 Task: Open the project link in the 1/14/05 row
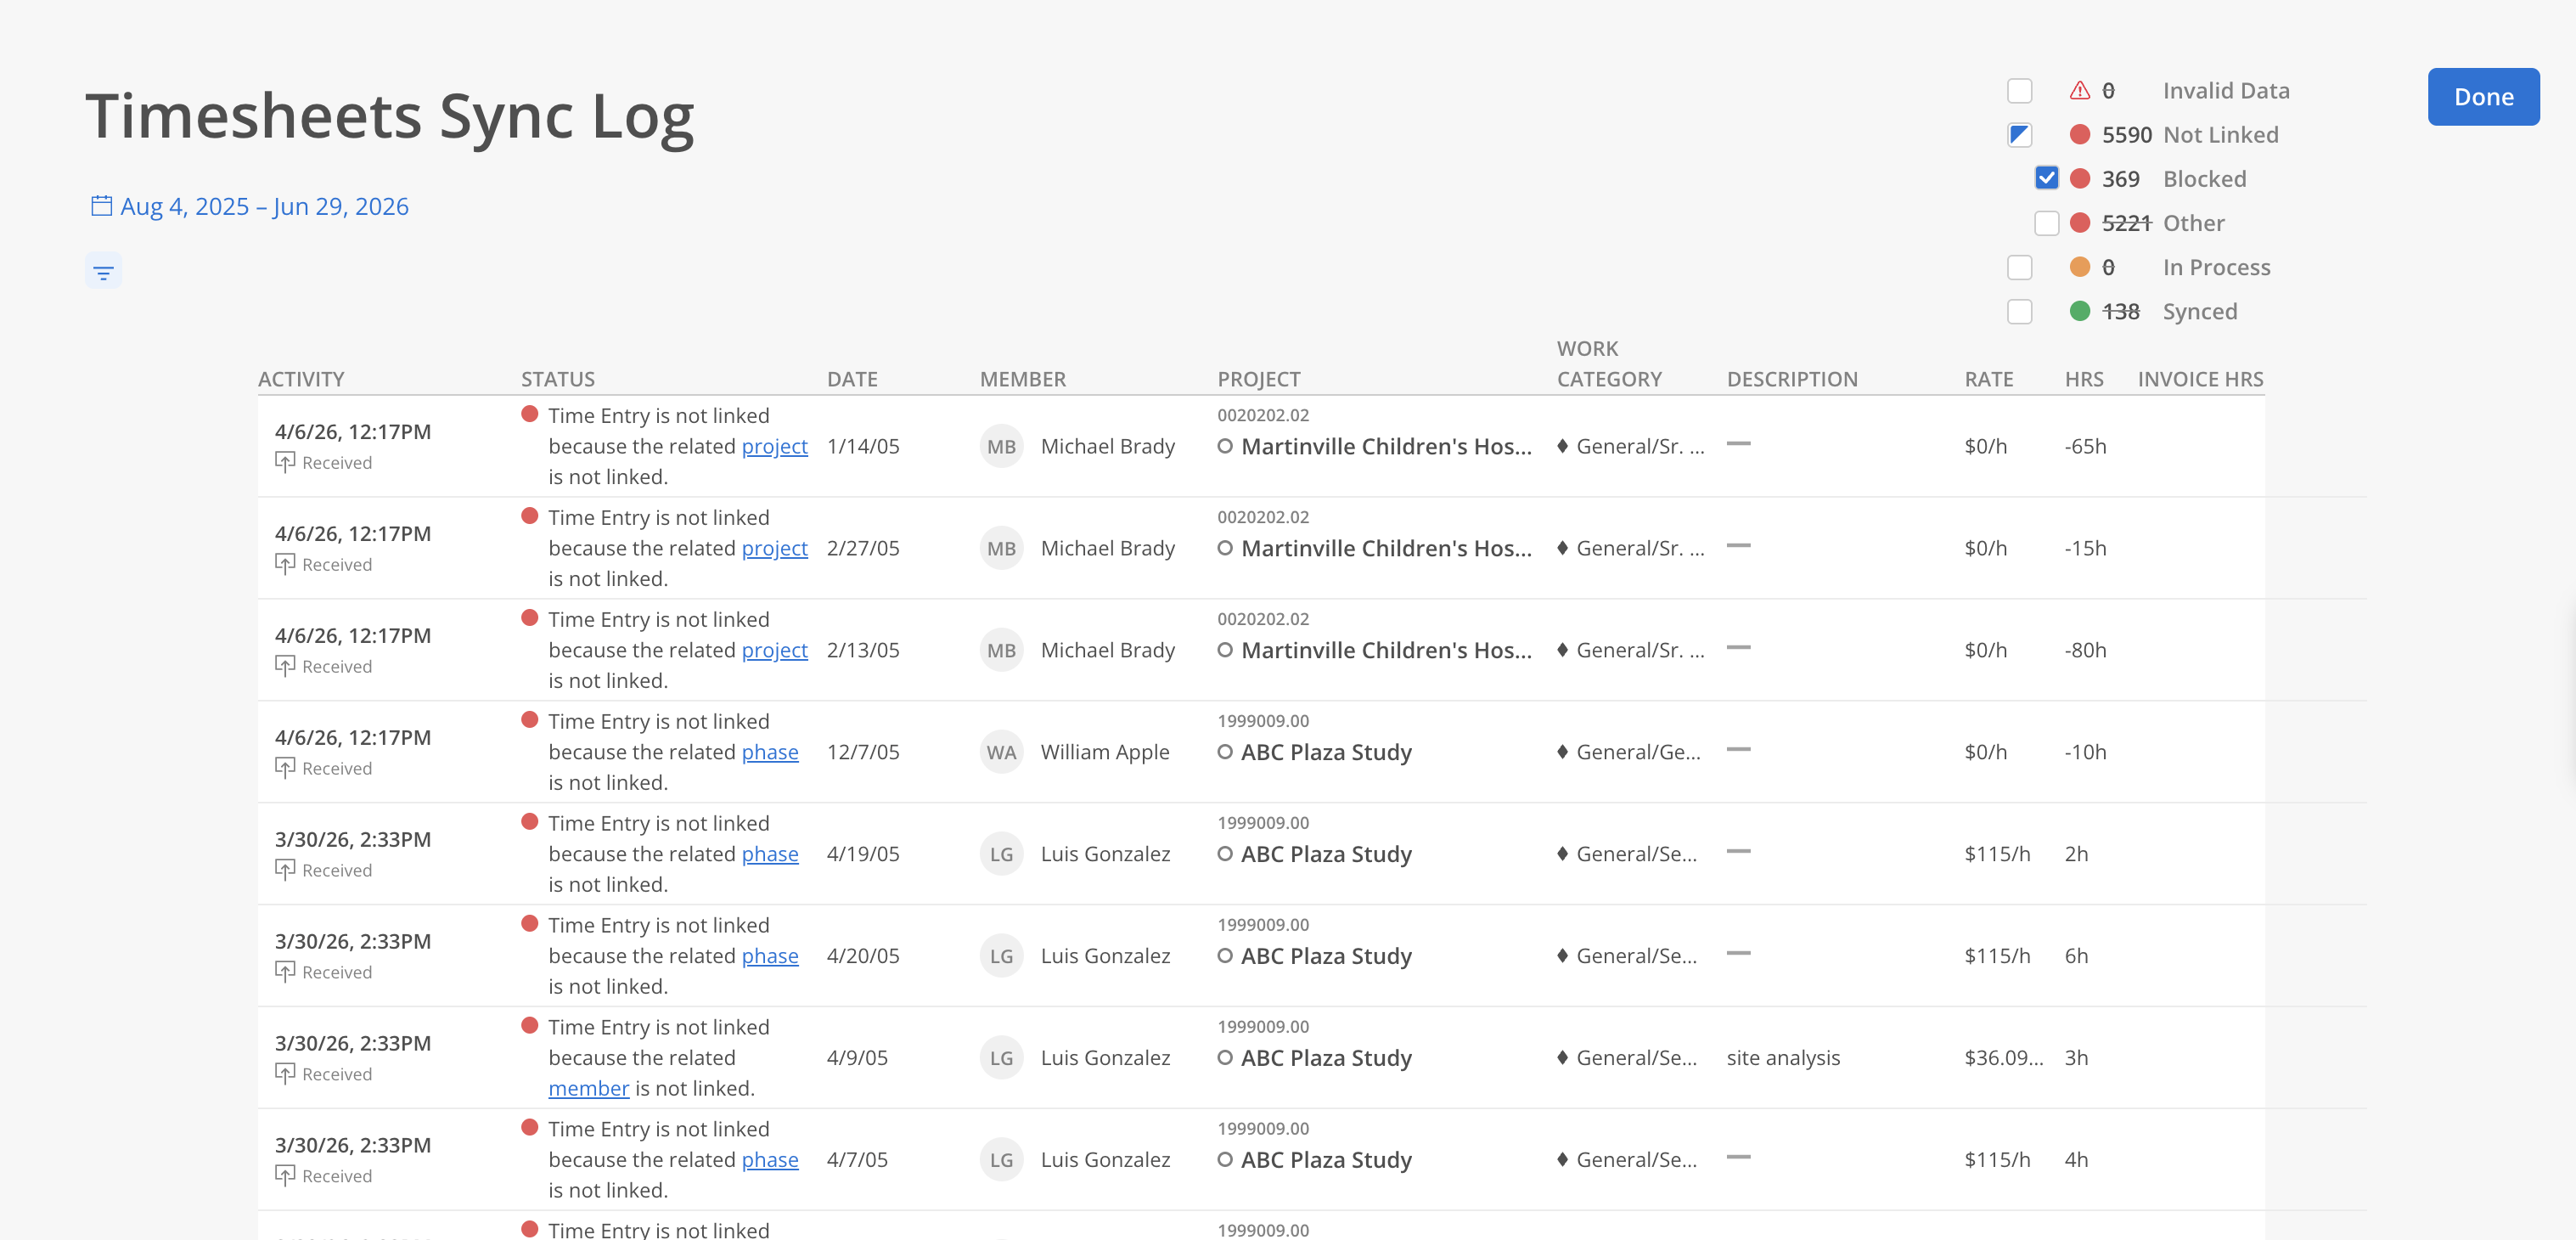(774, 446)
